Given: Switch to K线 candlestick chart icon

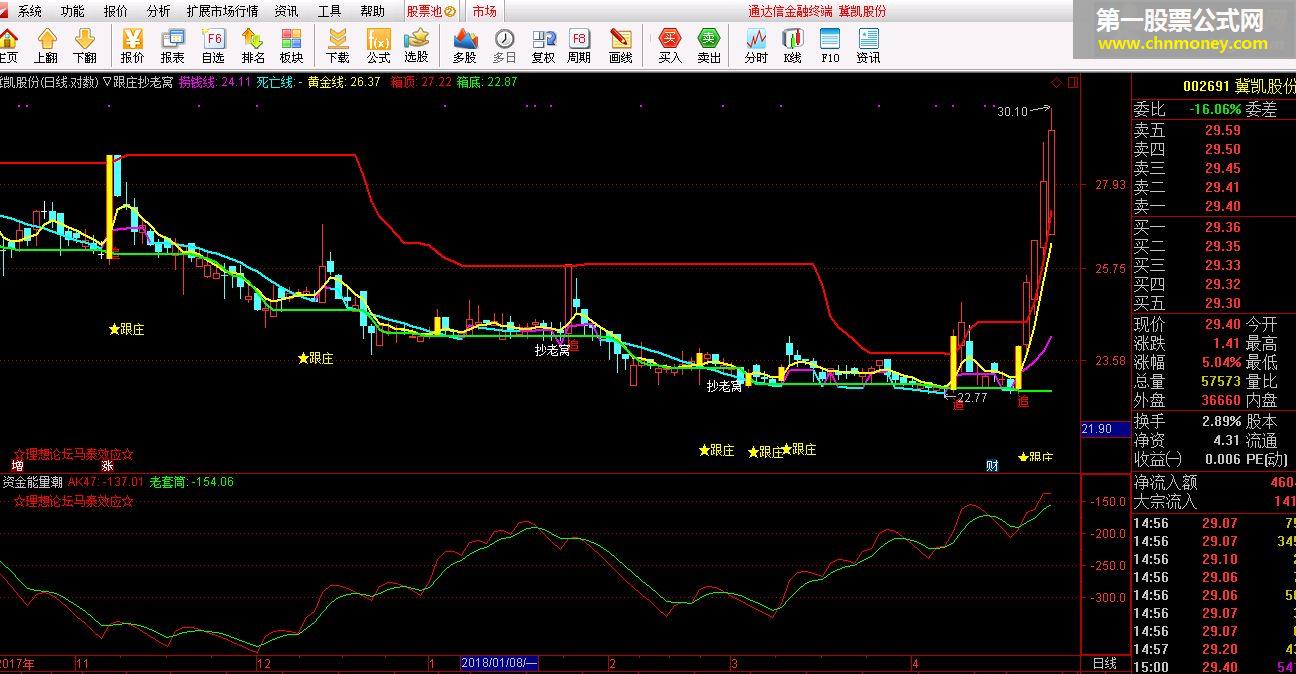Looking at the screenshot, I should [x=793, y=45].
